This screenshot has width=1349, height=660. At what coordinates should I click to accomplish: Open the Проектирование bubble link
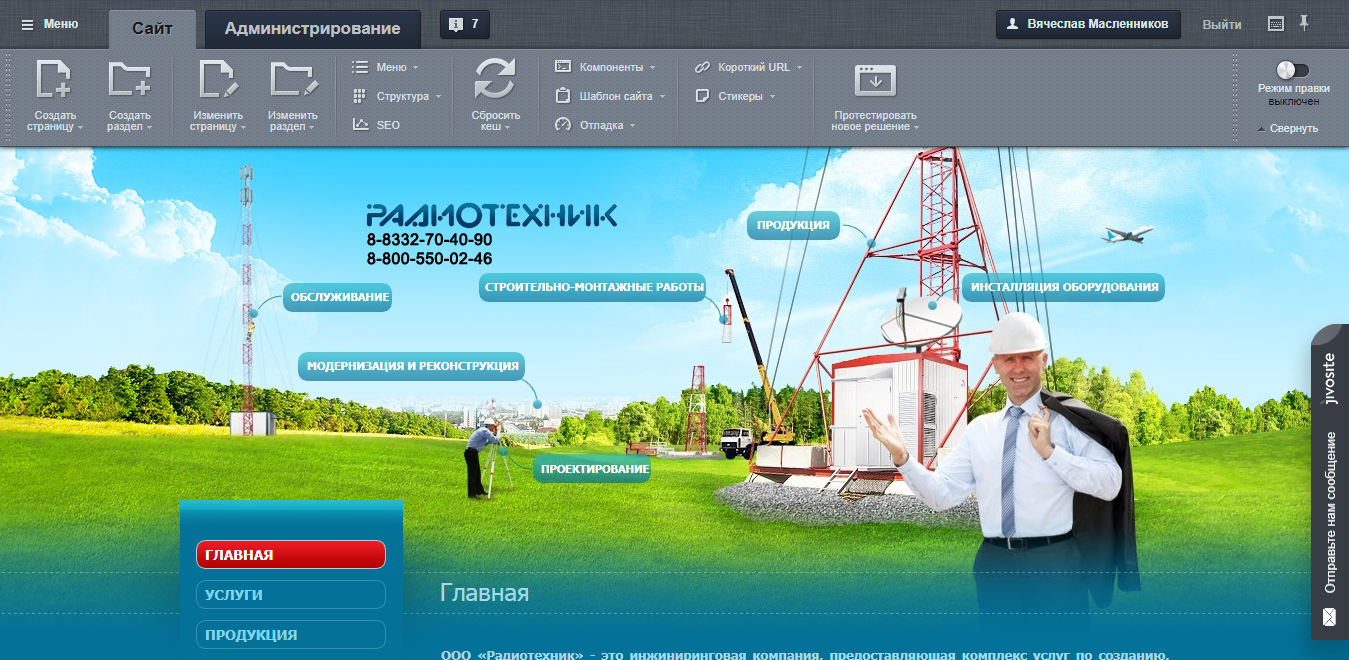pyautogui.click(x=593, y=469)
